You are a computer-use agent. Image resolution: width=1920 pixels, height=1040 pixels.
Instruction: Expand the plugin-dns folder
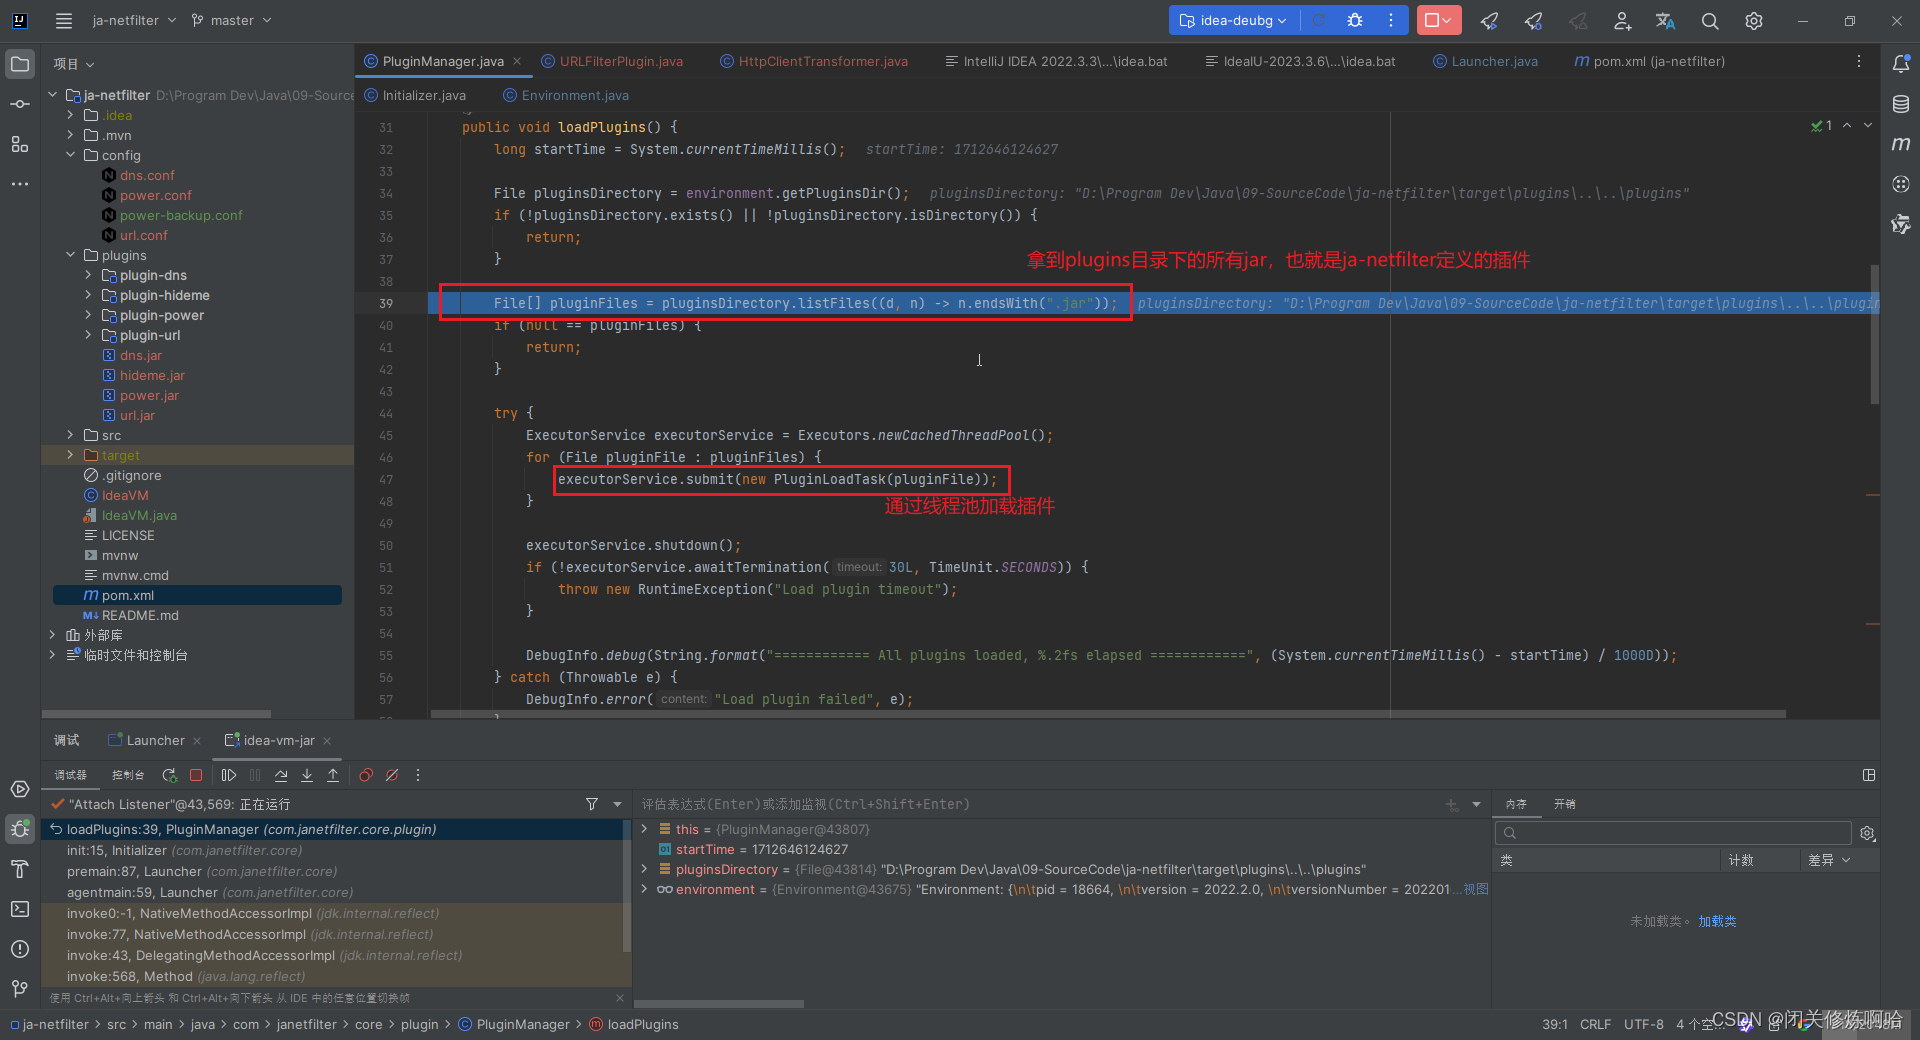point(88,275)
